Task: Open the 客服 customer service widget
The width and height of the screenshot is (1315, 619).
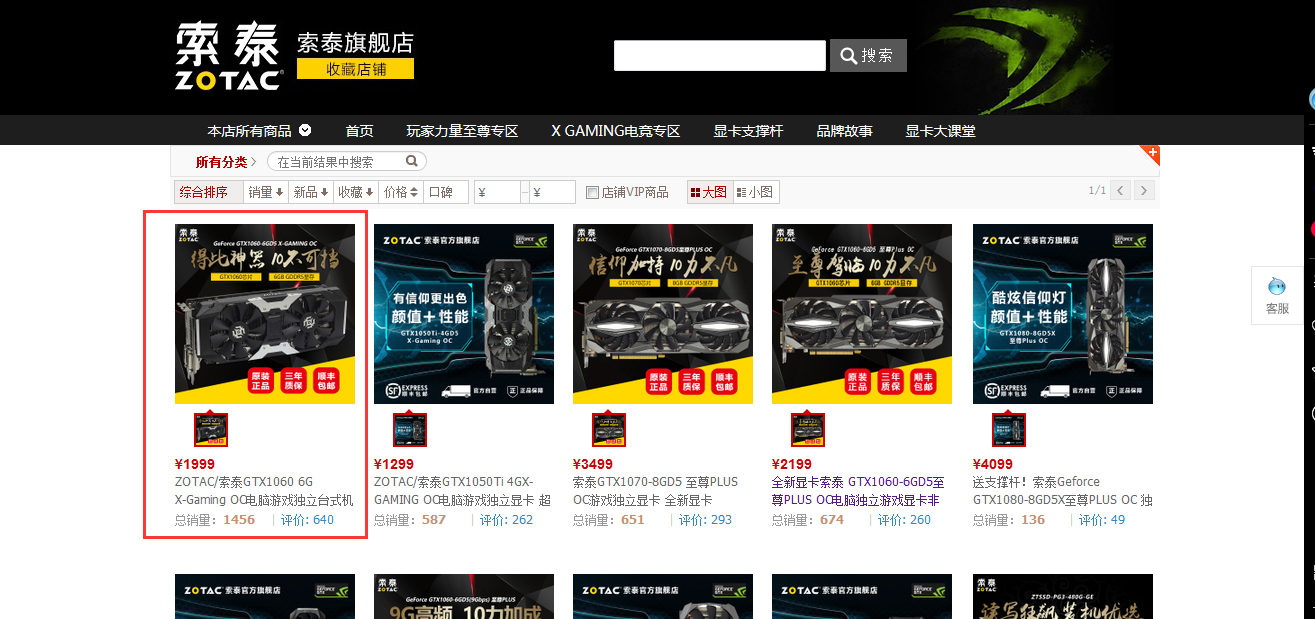Action: 1277,296
